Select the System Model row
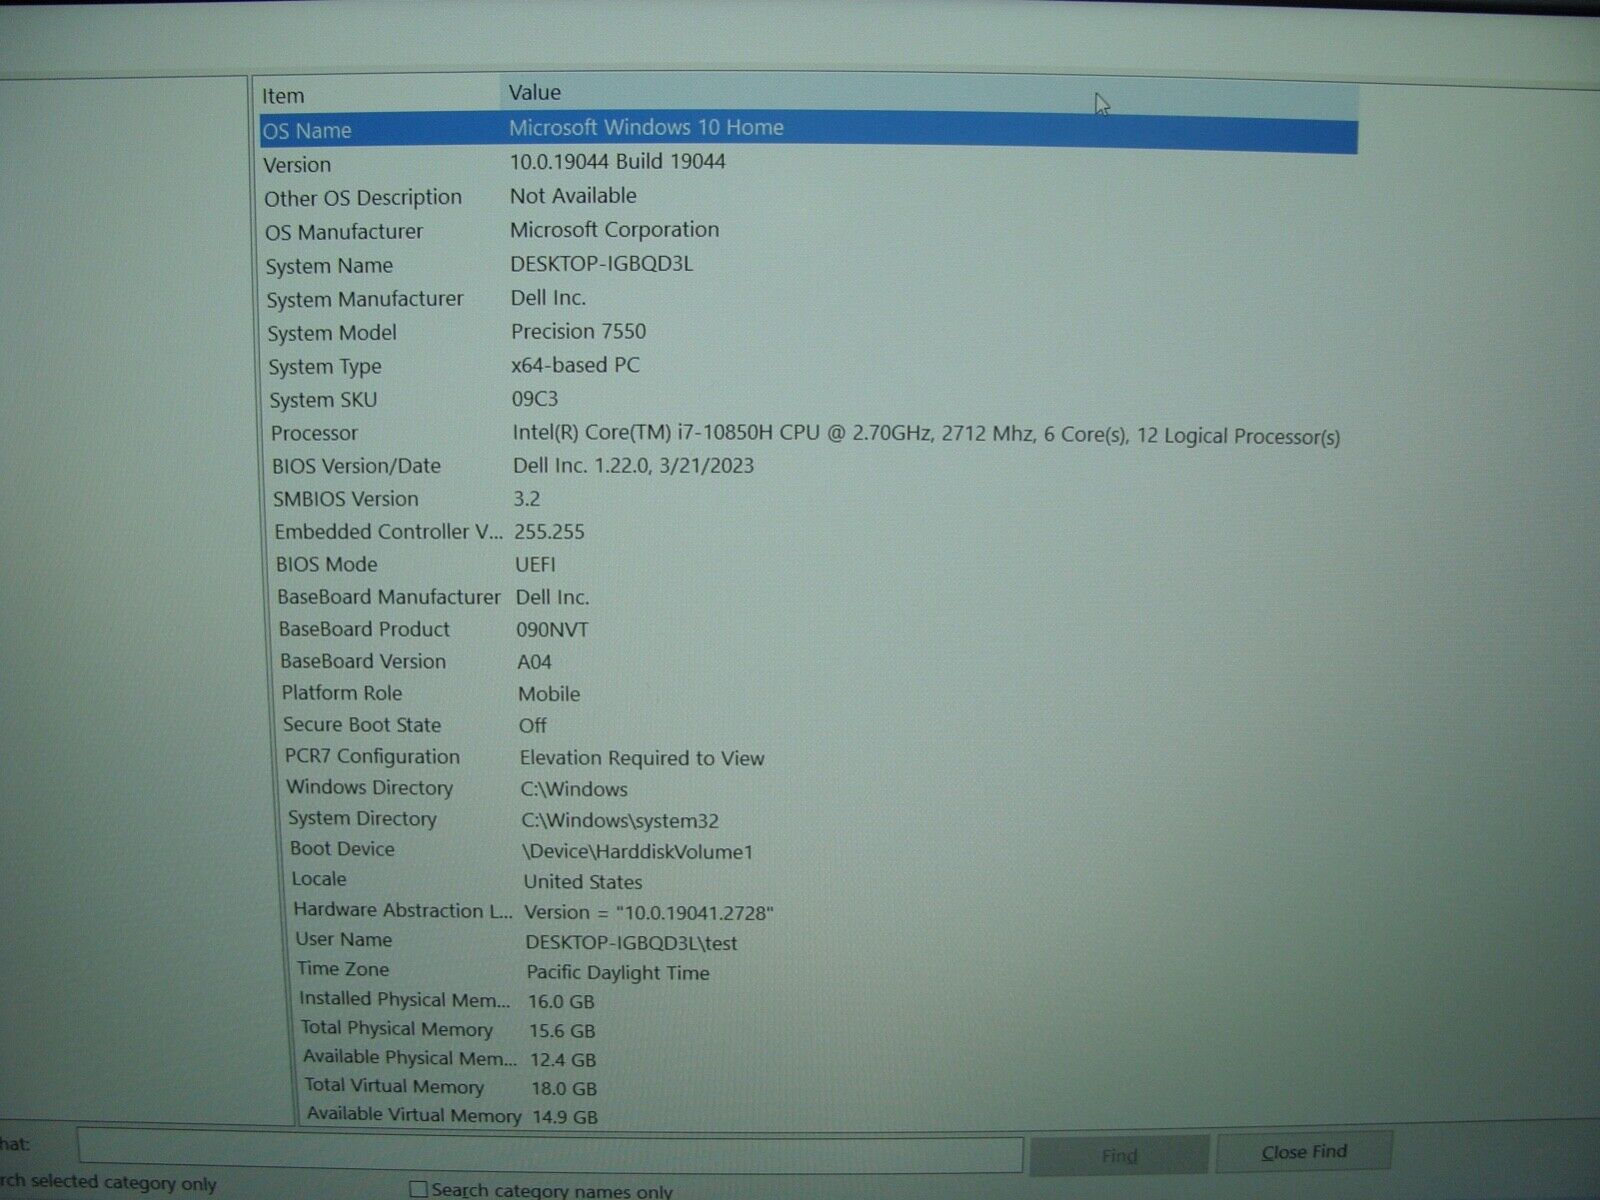 tap(808, 332)
